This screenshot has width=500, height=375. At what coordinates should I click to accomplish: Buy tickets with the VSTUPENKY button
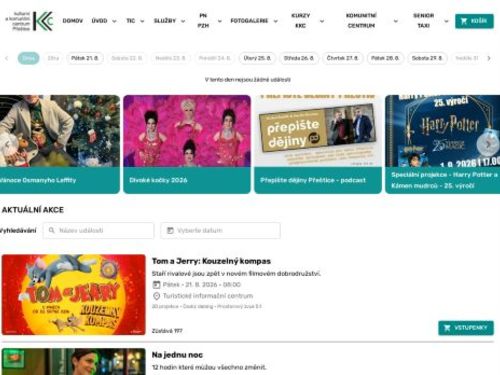(x=466, y=328)
